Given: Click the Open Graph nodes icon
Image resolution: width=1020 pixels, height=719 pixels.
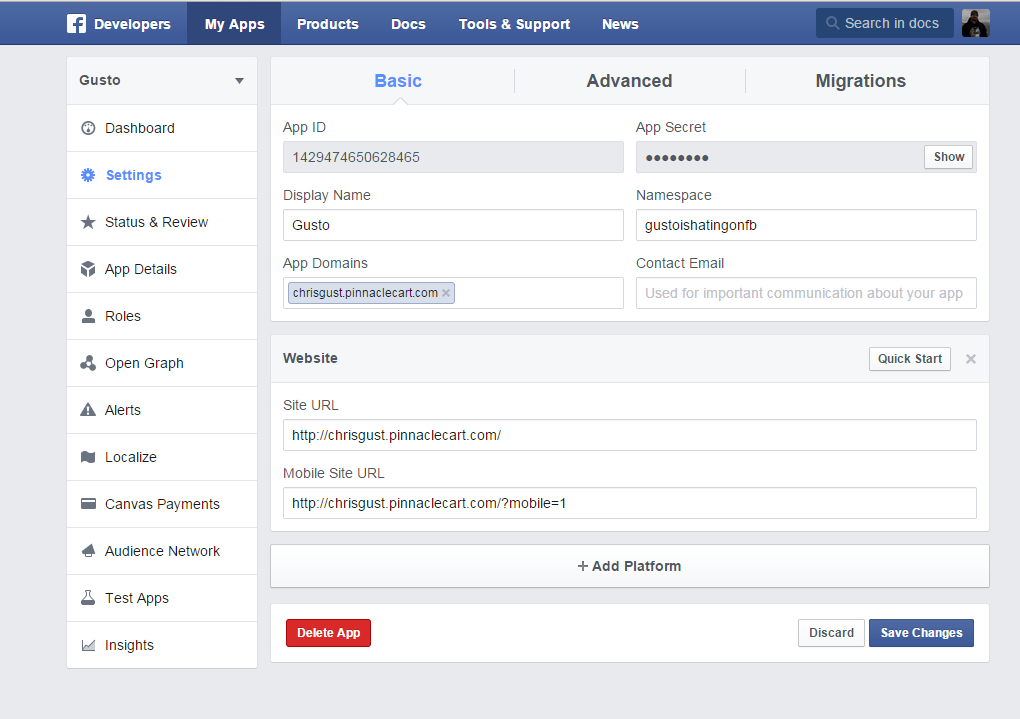Looking at the screenshot, I should (x=88, y=363).
